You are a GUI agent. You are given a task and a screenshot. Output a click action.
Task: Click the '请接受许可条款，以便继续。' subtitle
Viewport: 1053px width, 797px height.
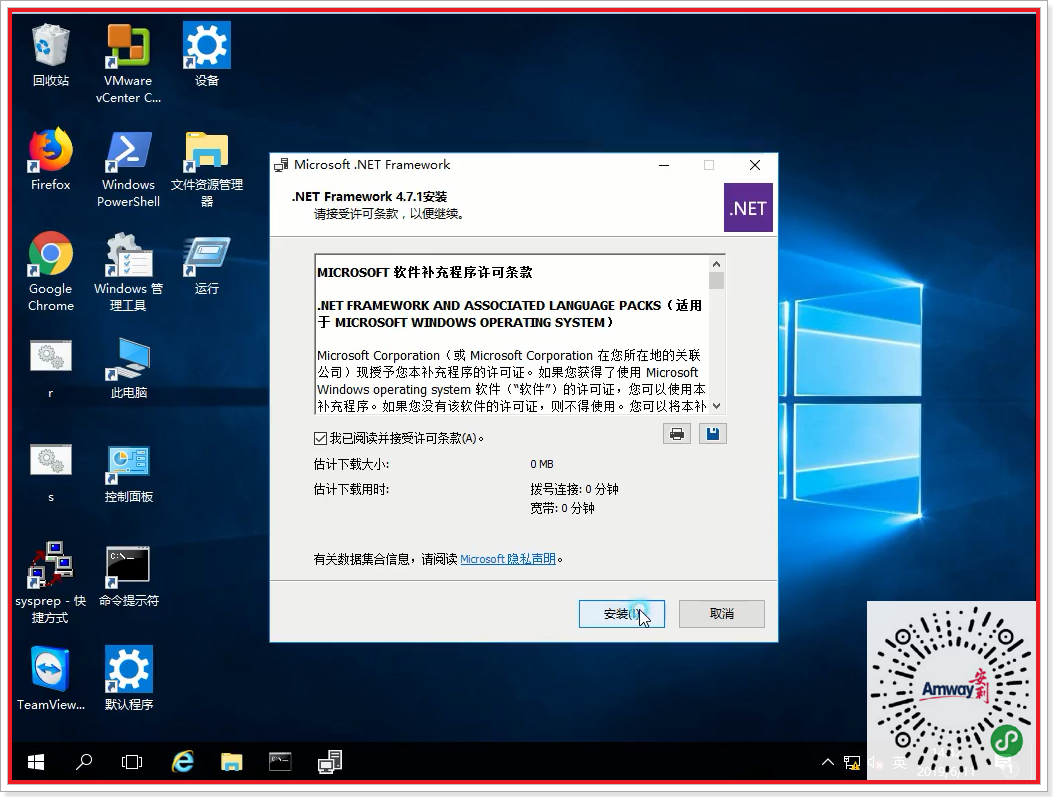pos(389,214)
